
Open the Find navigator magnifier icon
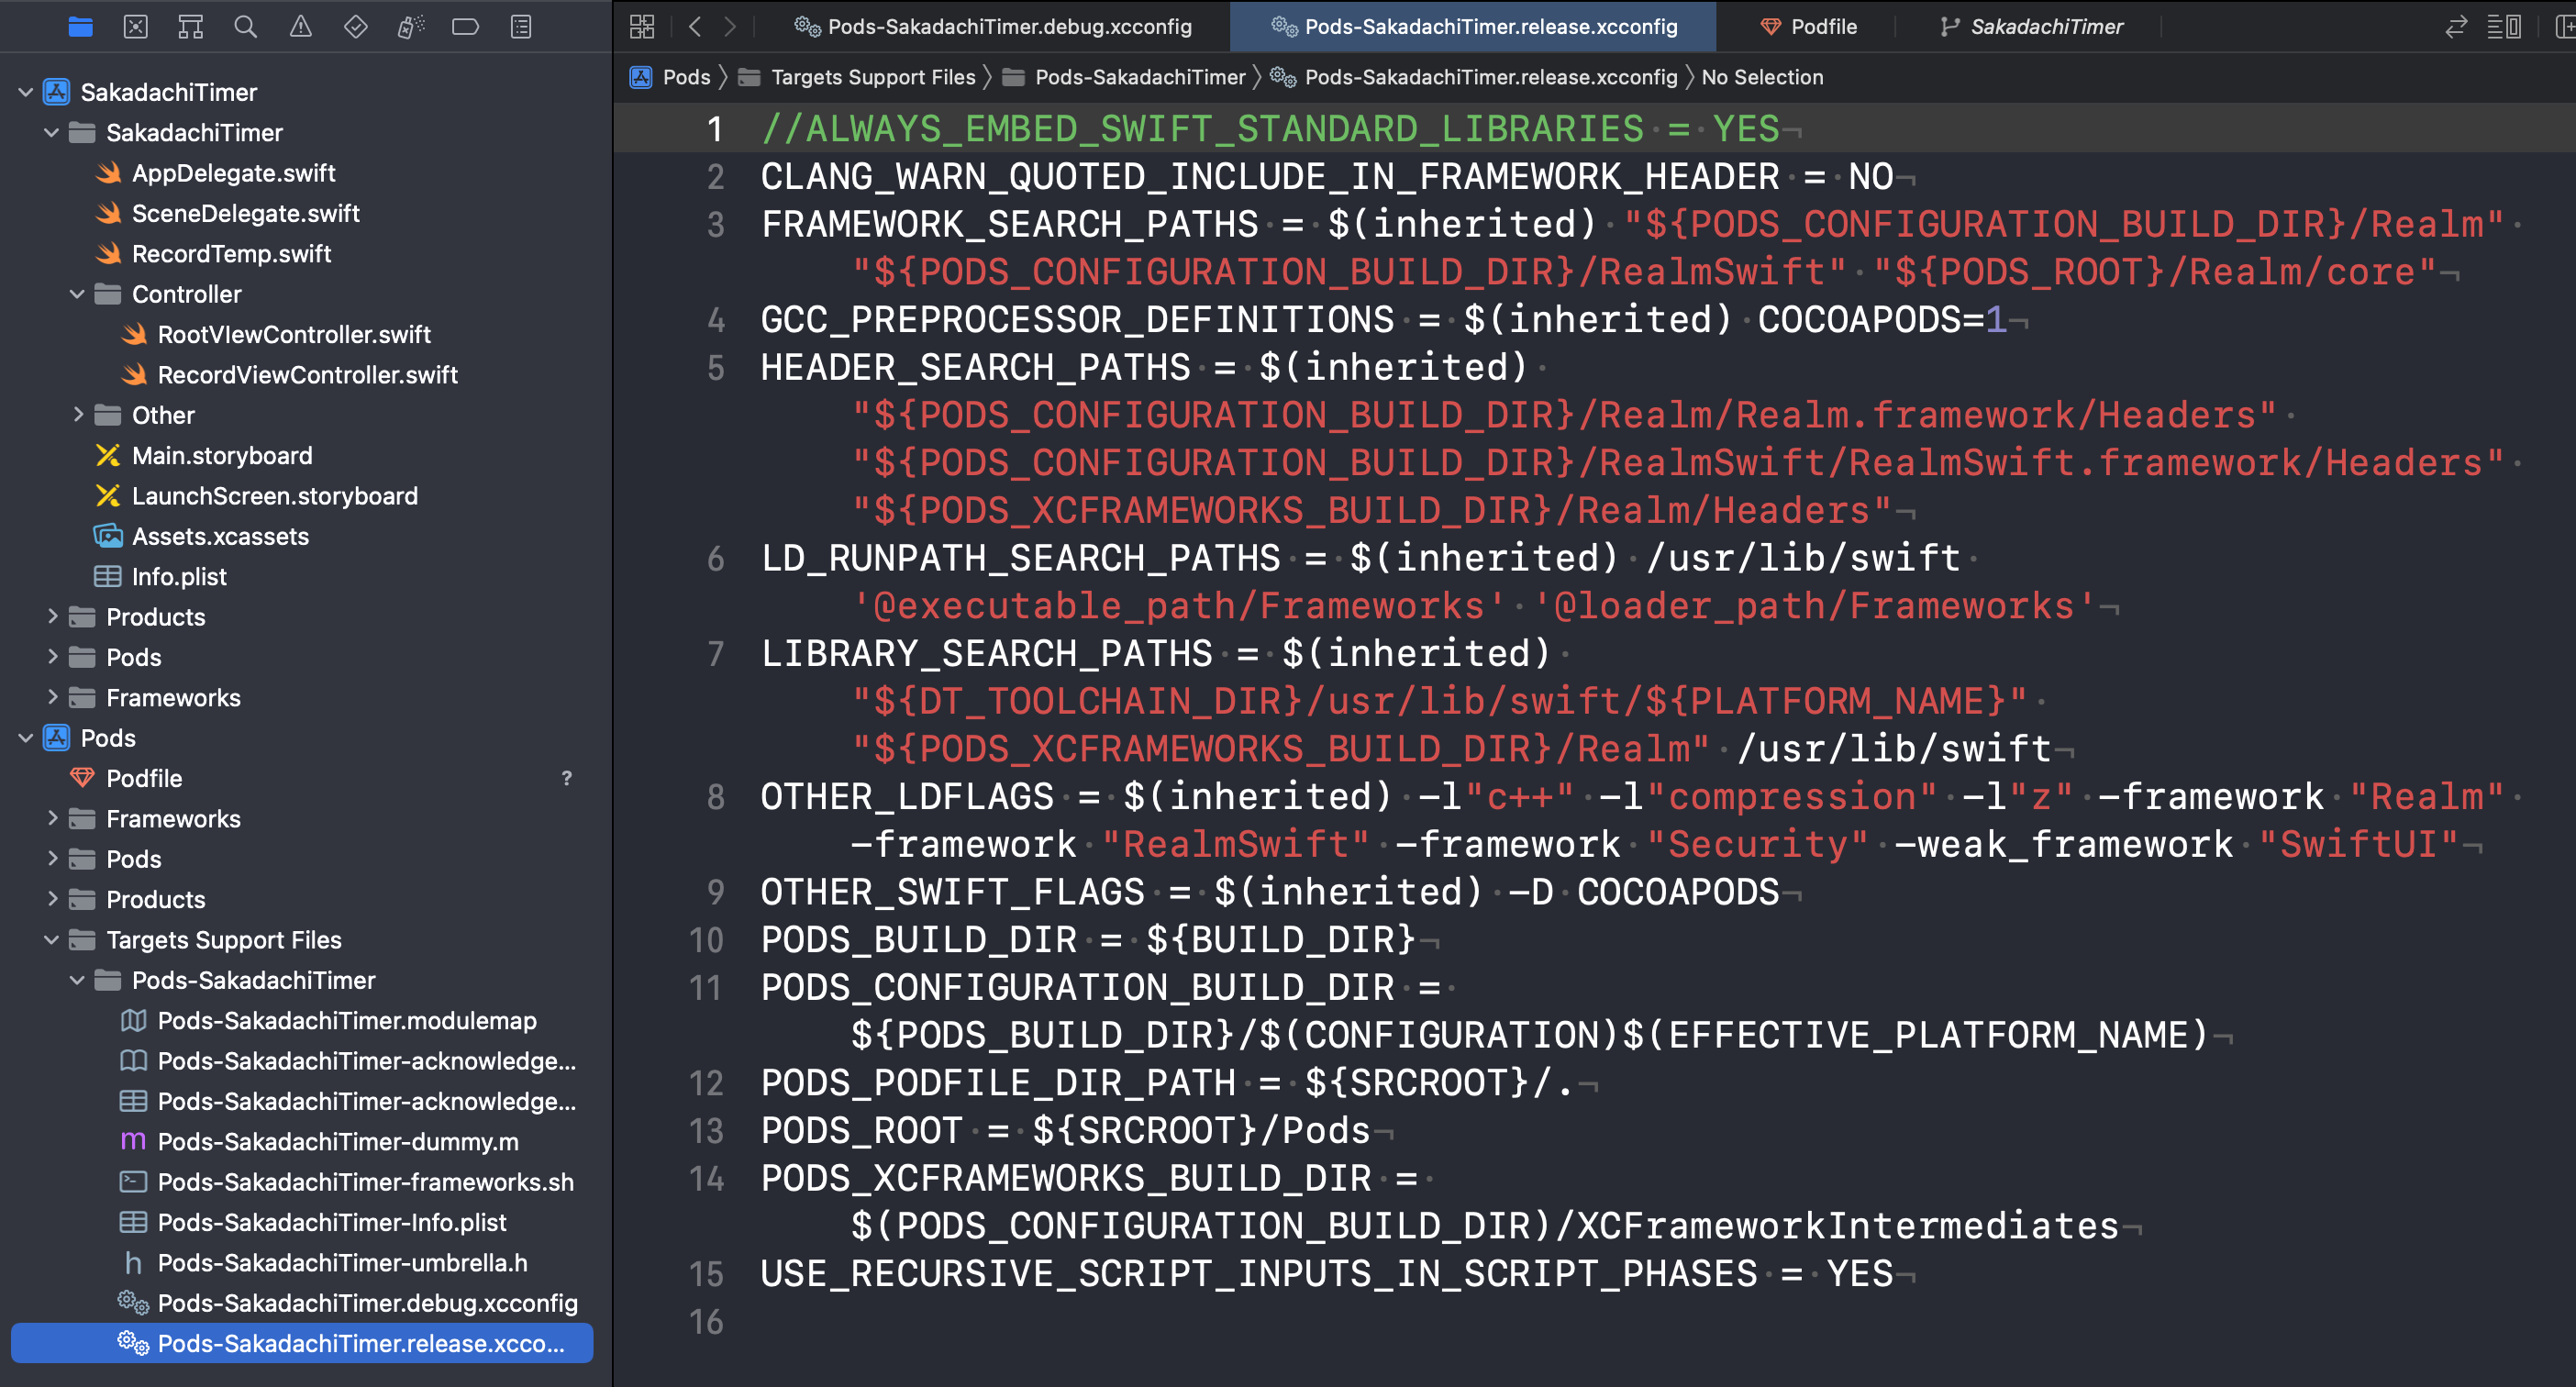click(x=245, y=27)
